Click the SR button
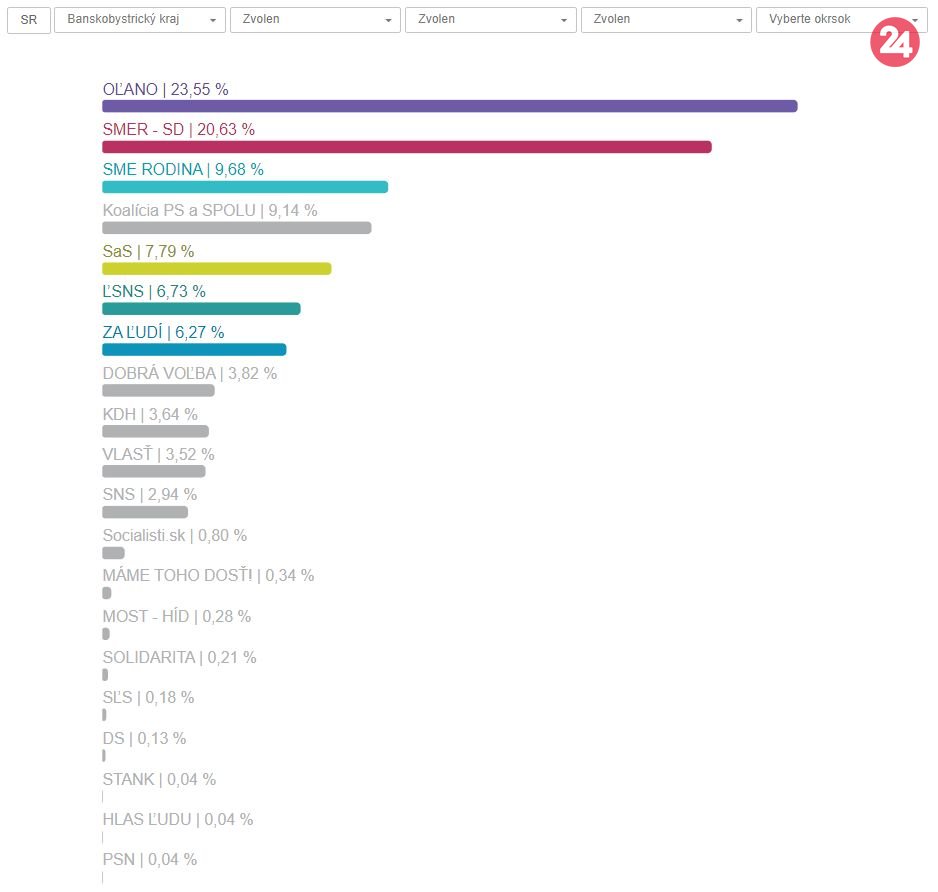 28,20
